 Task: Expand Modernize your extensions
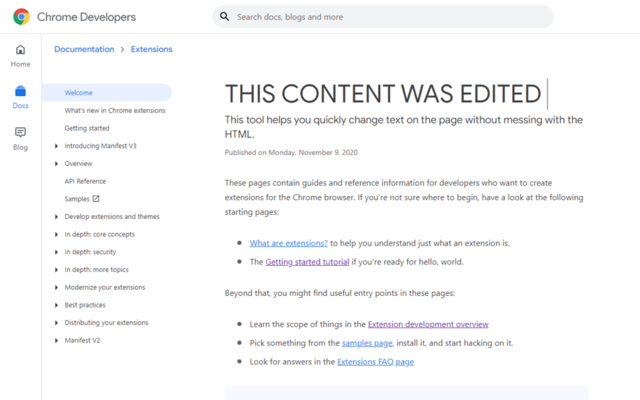click(x=56, y=287)
